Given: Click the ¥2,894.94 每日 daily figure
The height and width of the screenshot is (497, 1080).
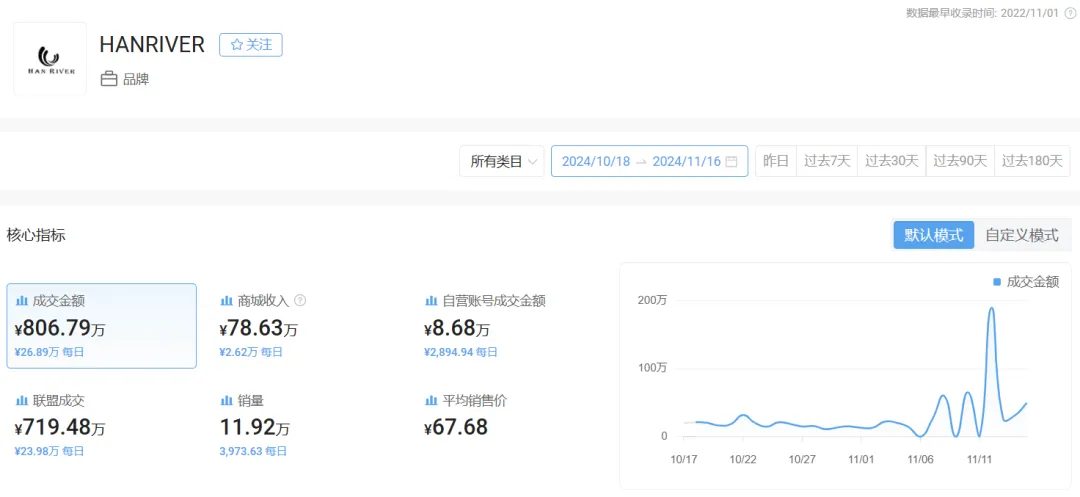Looking at the screenshot, I should click(461, 352).
